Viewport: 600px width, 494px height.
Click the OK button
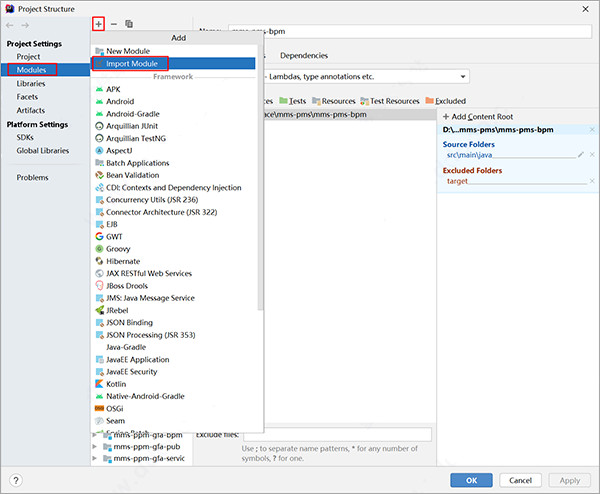[x=471, y=480]
